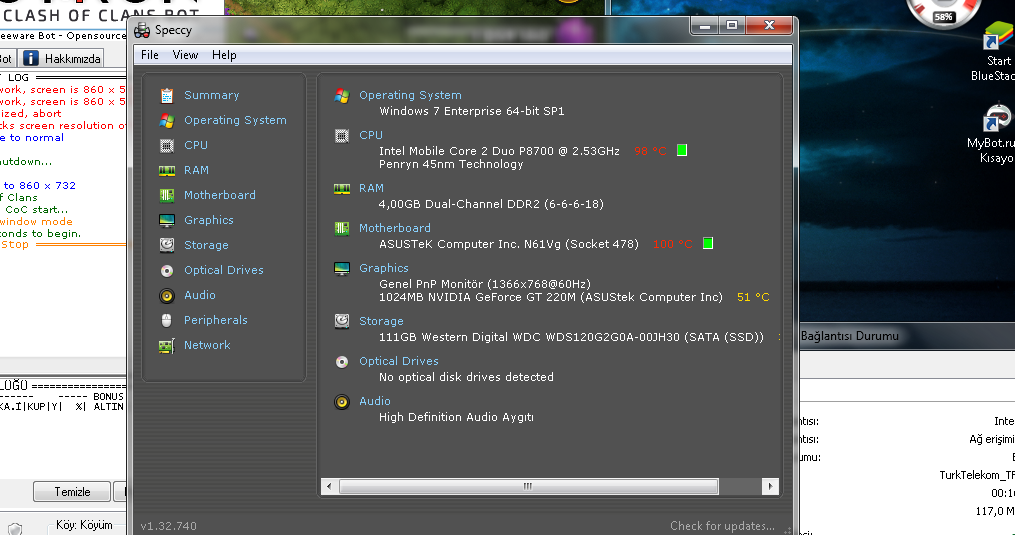This screenshot has width=1015, height=535.
Task: Click the RAM icon in summary panel
Action: (x=342, y=188)
